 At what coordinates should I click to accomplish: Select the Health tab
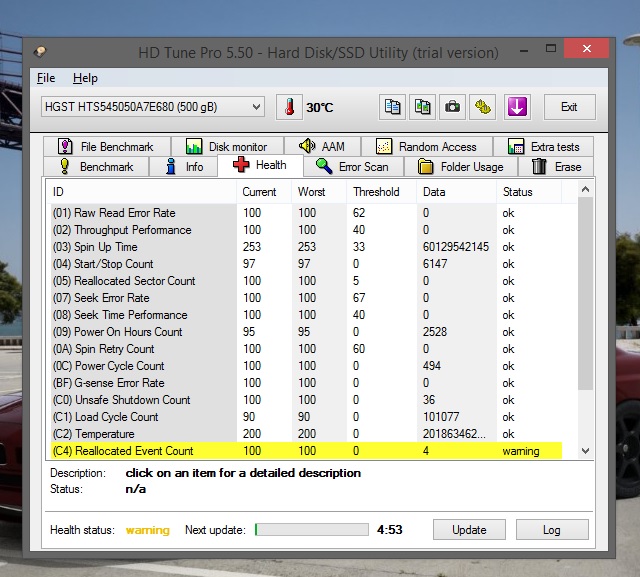pos(260,165)
